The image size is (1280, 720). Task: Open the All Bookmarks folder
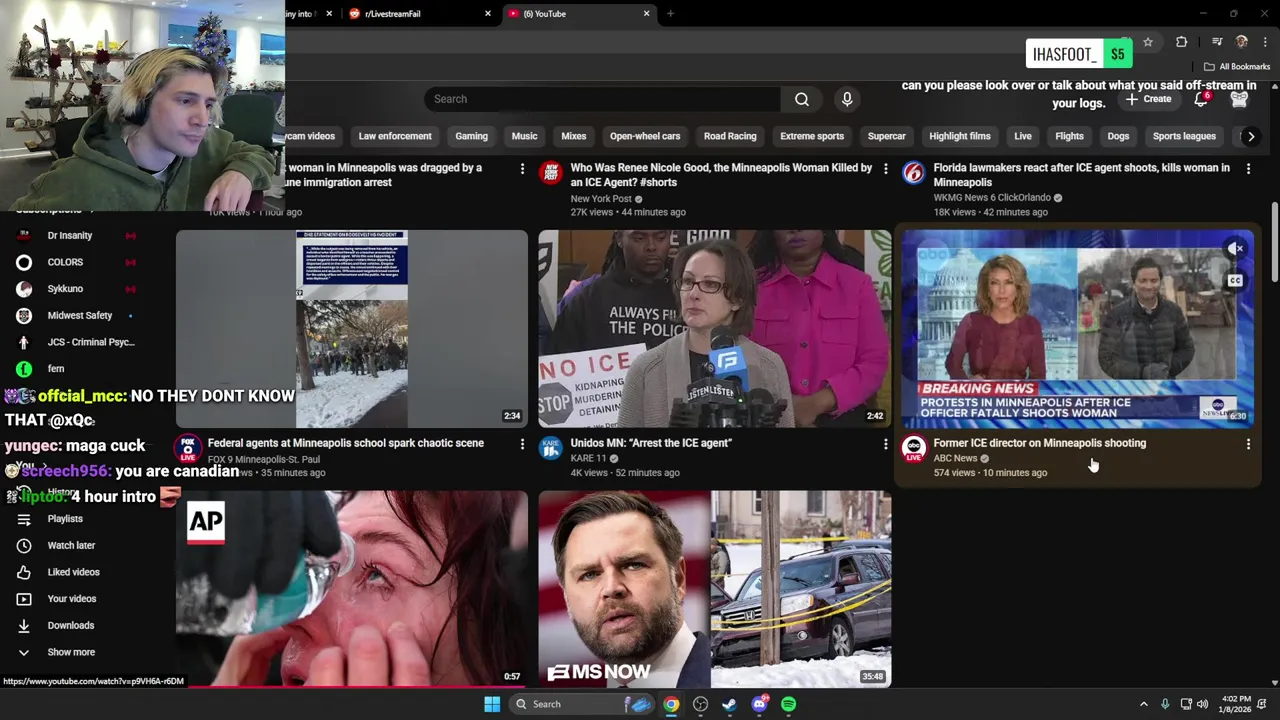point(1237,67)
